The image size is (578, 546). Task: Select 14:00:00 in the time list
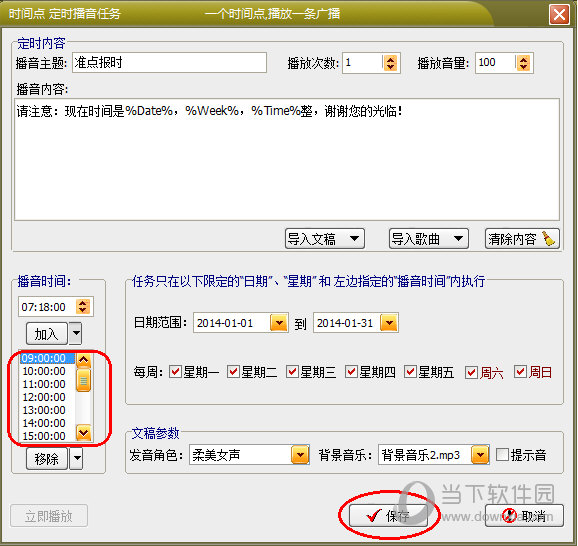47,422
